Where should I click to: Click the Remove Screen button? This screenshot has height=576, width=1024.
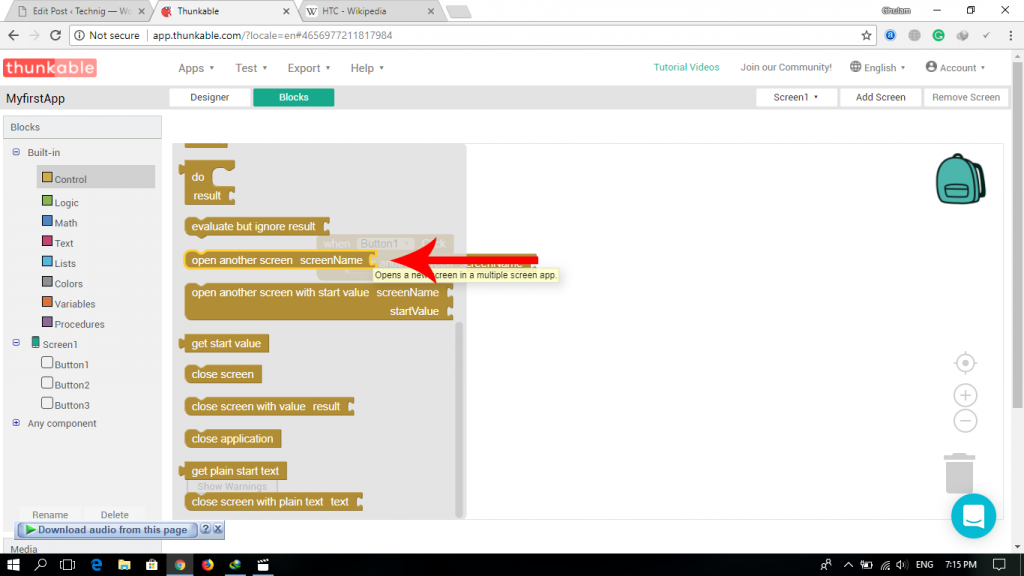pyautogui.click(x=966, y=97)
